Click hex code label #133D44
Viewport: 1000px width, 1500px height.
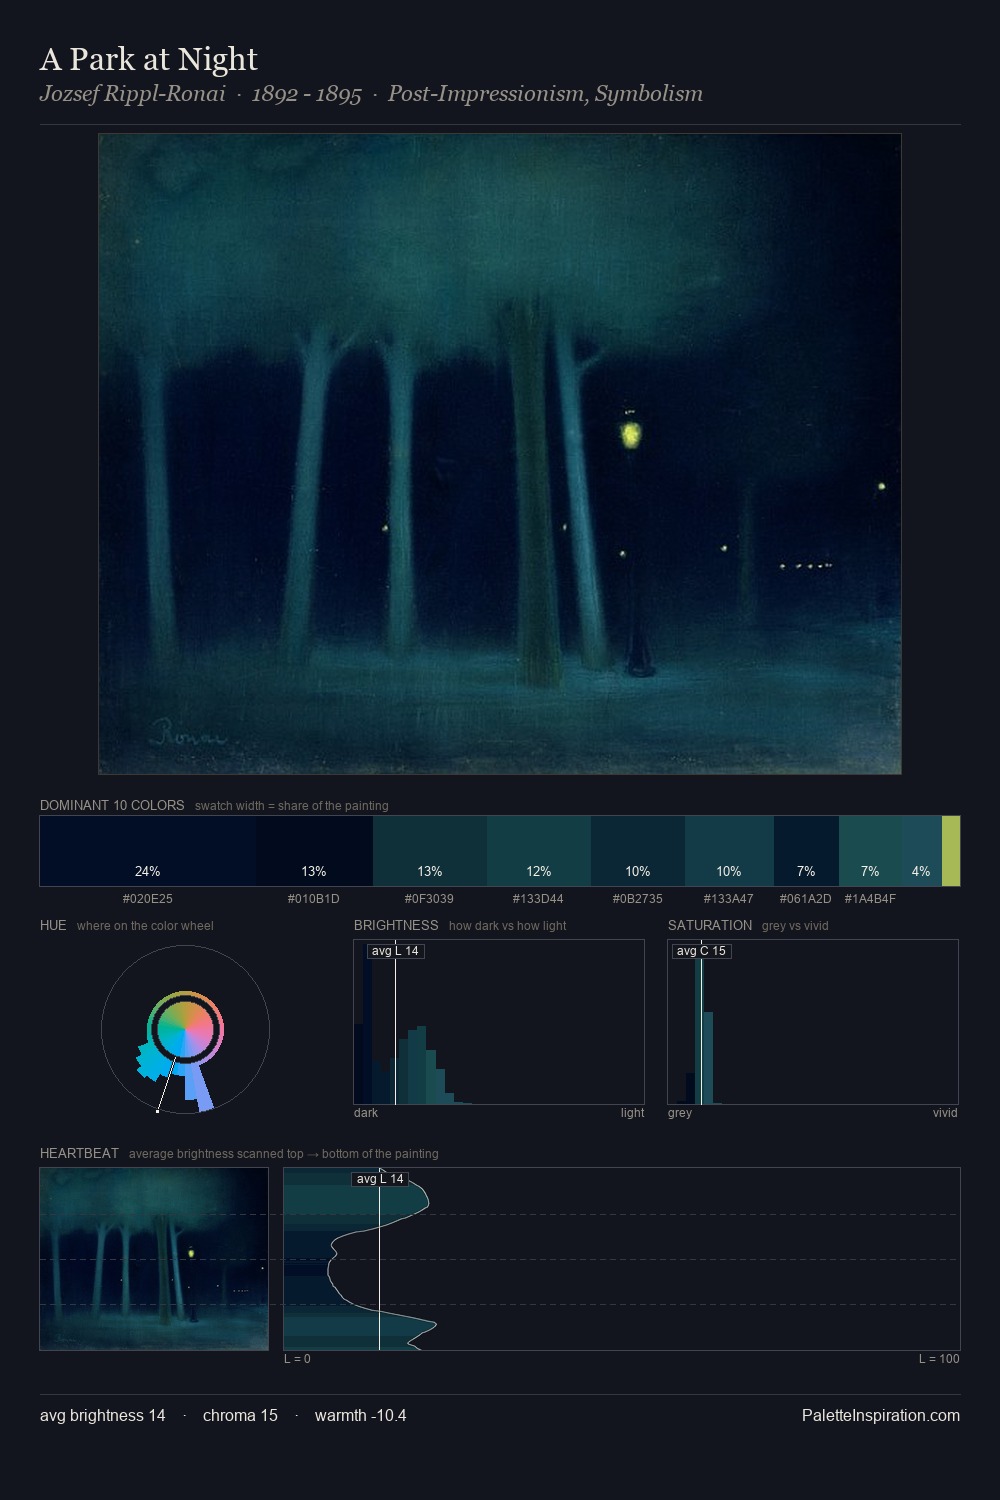click(539, 899)
